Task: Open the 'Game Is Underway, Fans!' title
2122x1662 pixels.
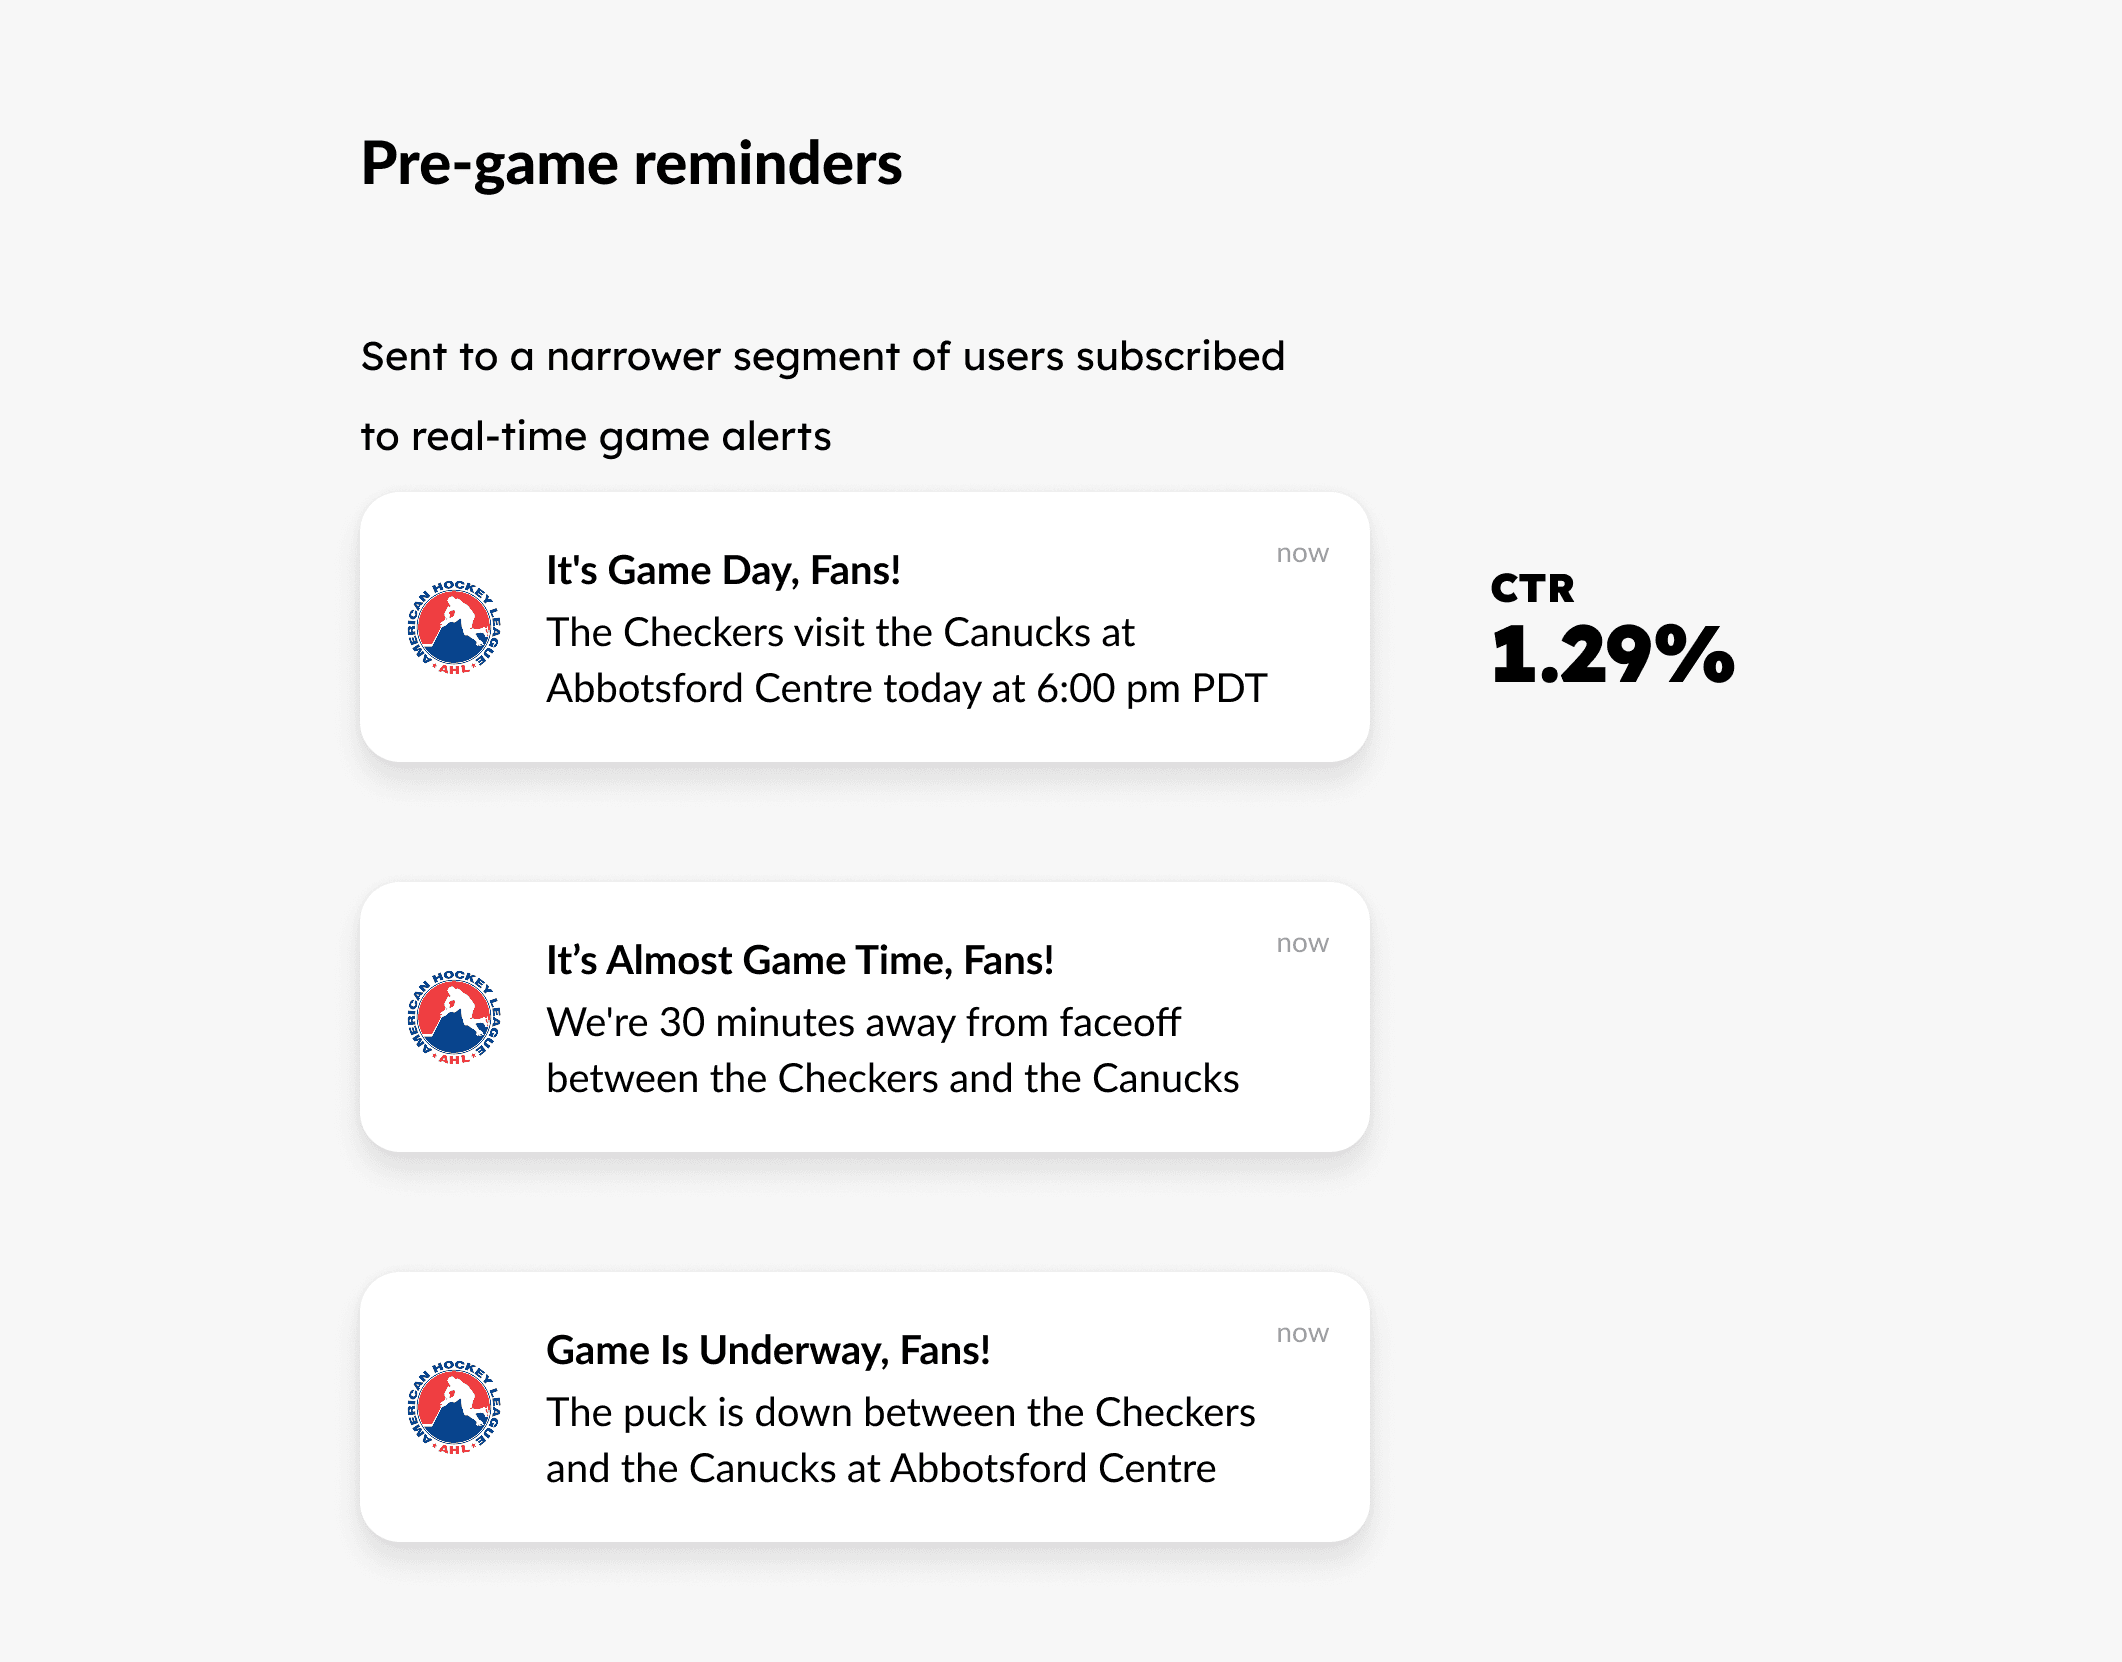Action: (768, 1350)
